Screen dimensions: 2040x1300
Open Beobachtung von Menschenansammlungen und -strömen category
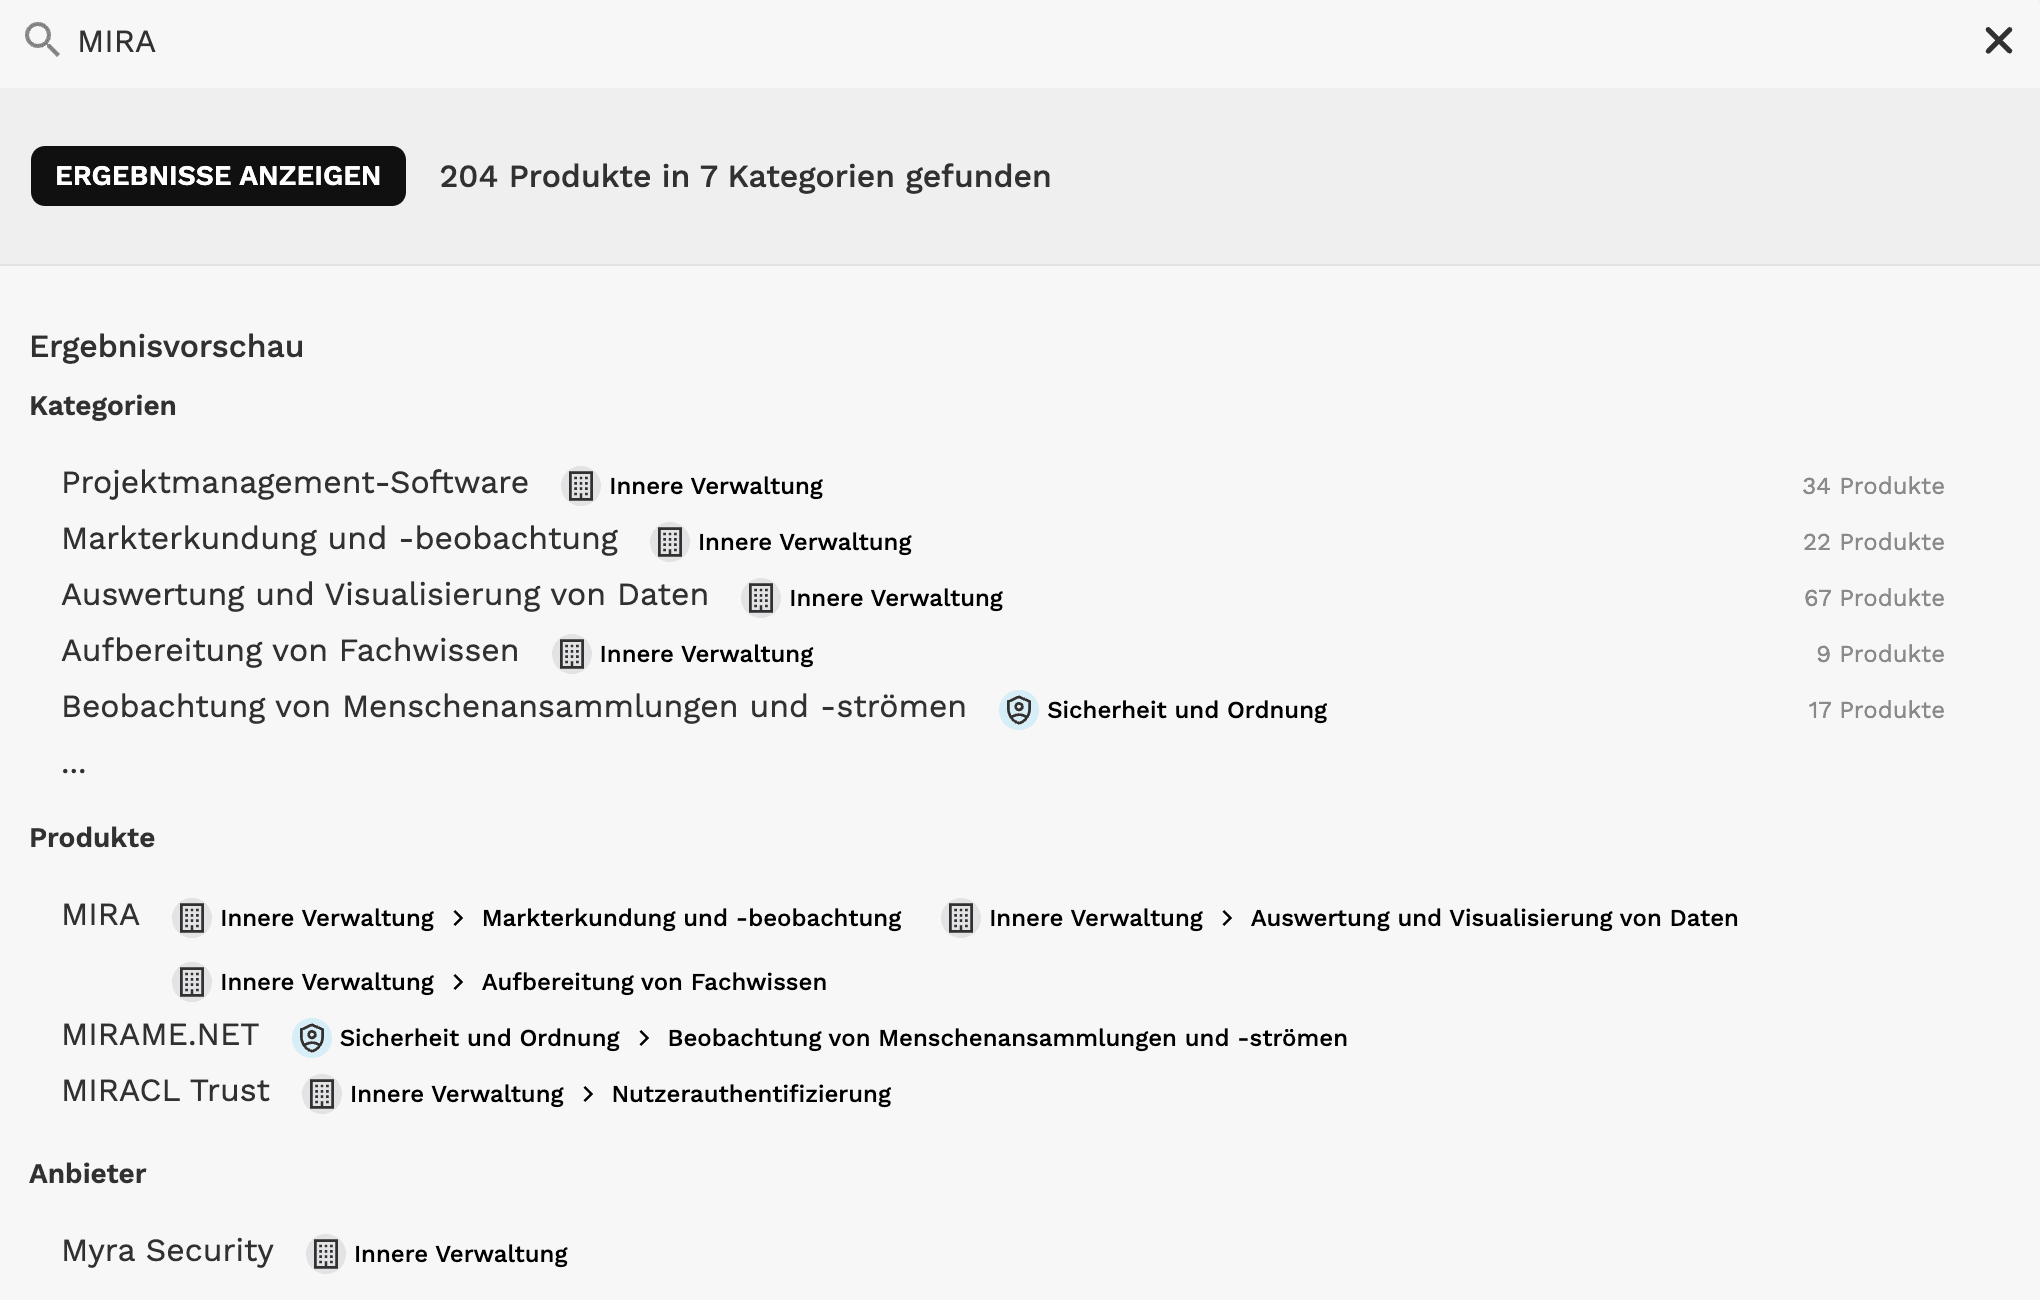click(514, 707)
